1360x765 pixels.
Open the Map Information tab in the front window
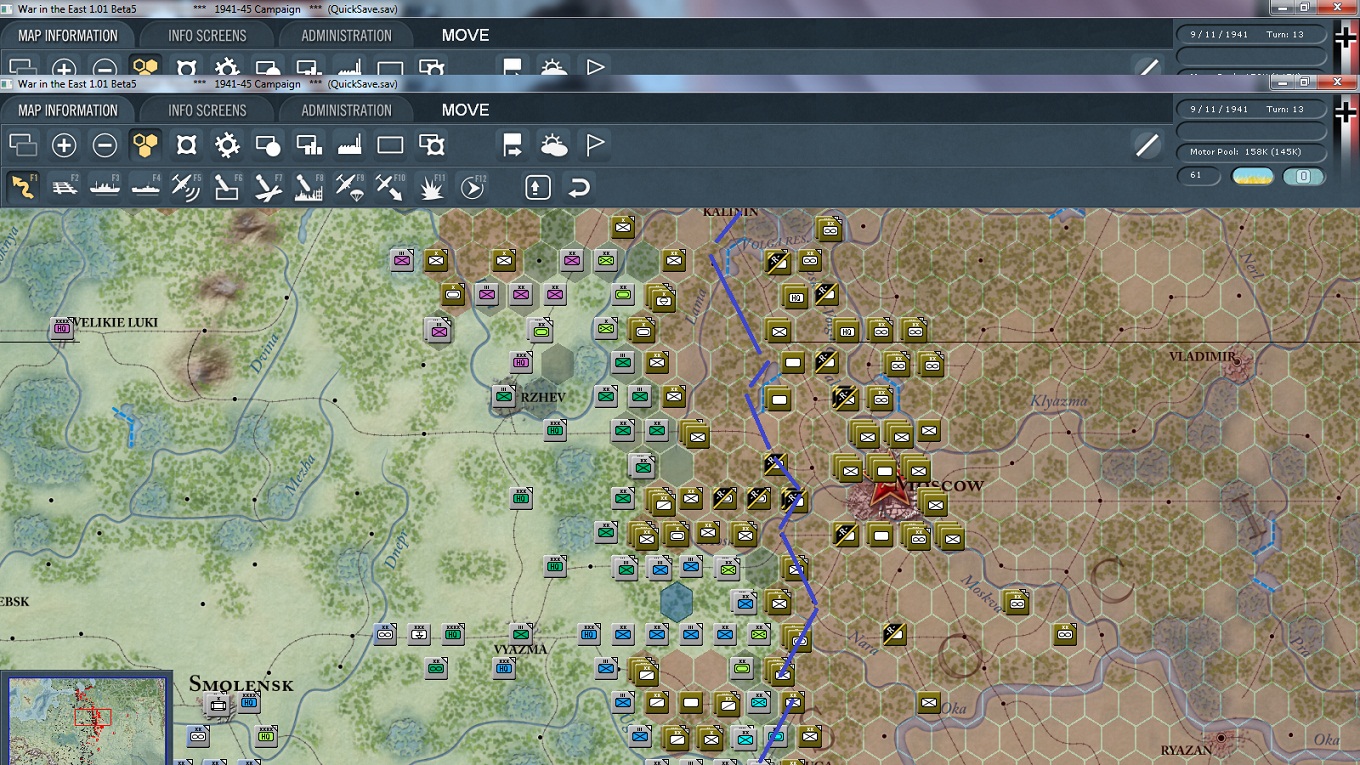click(68, 110)
